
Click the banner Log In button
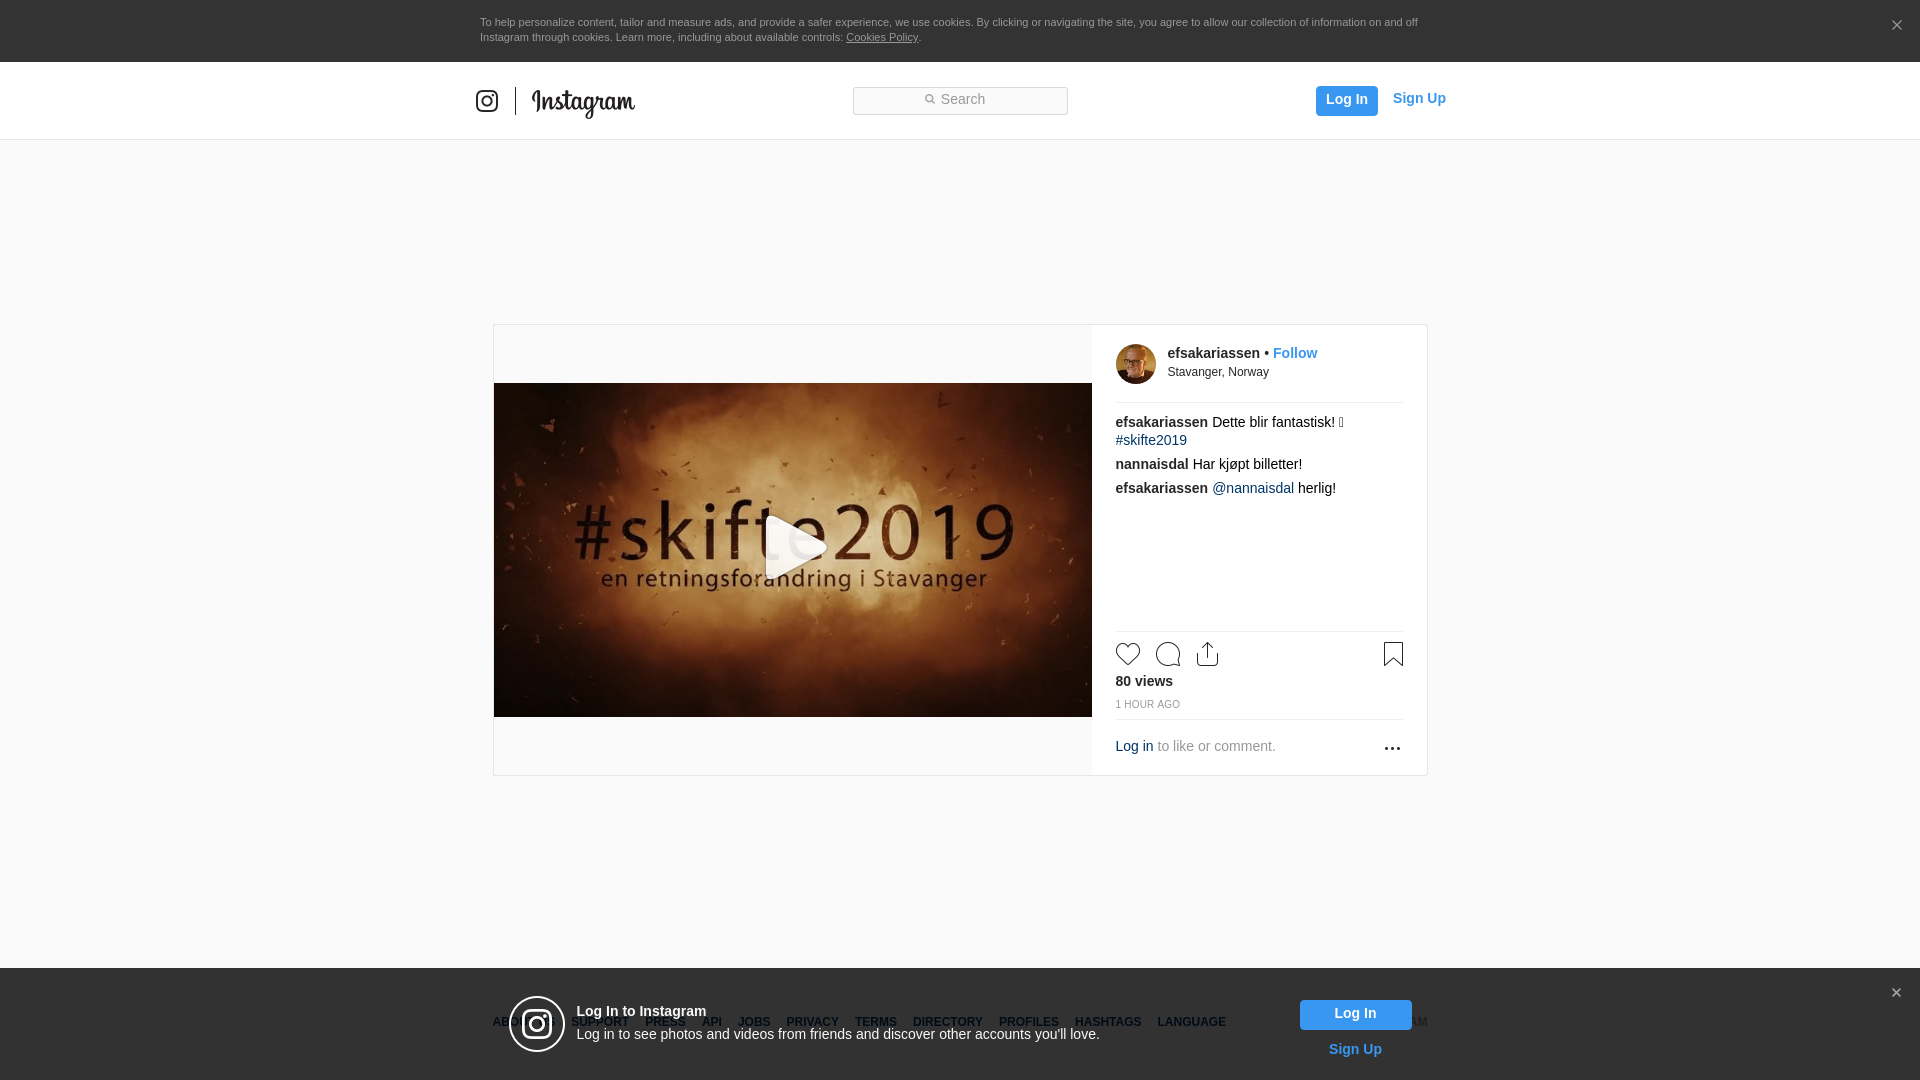click(1355, 1014)
